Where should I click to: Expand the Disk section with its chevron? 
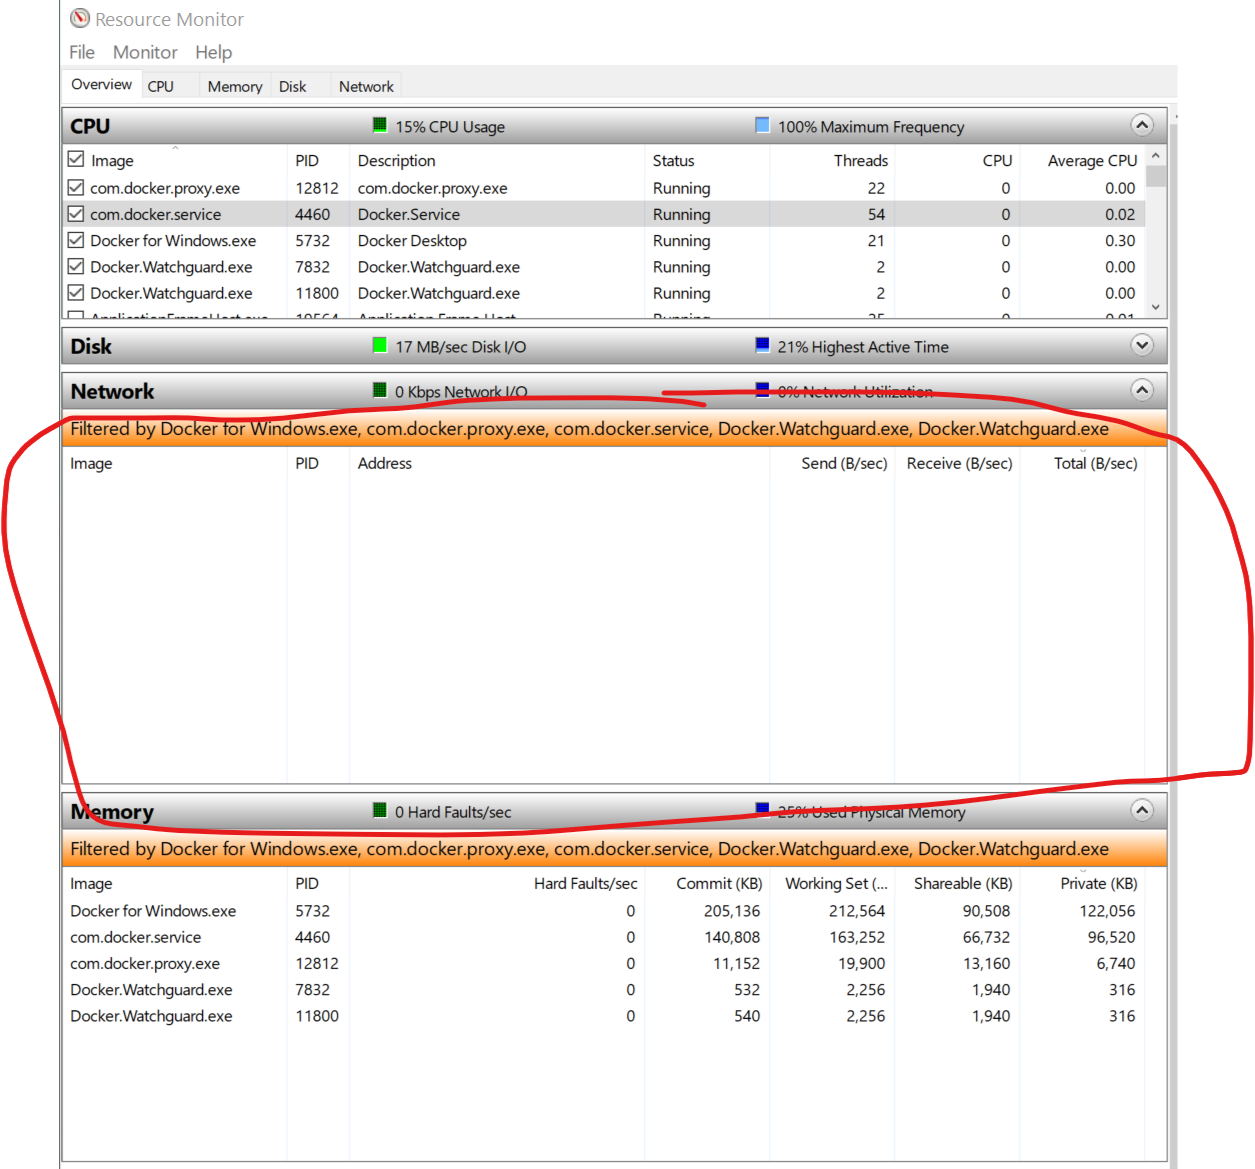click(1142, 345)
